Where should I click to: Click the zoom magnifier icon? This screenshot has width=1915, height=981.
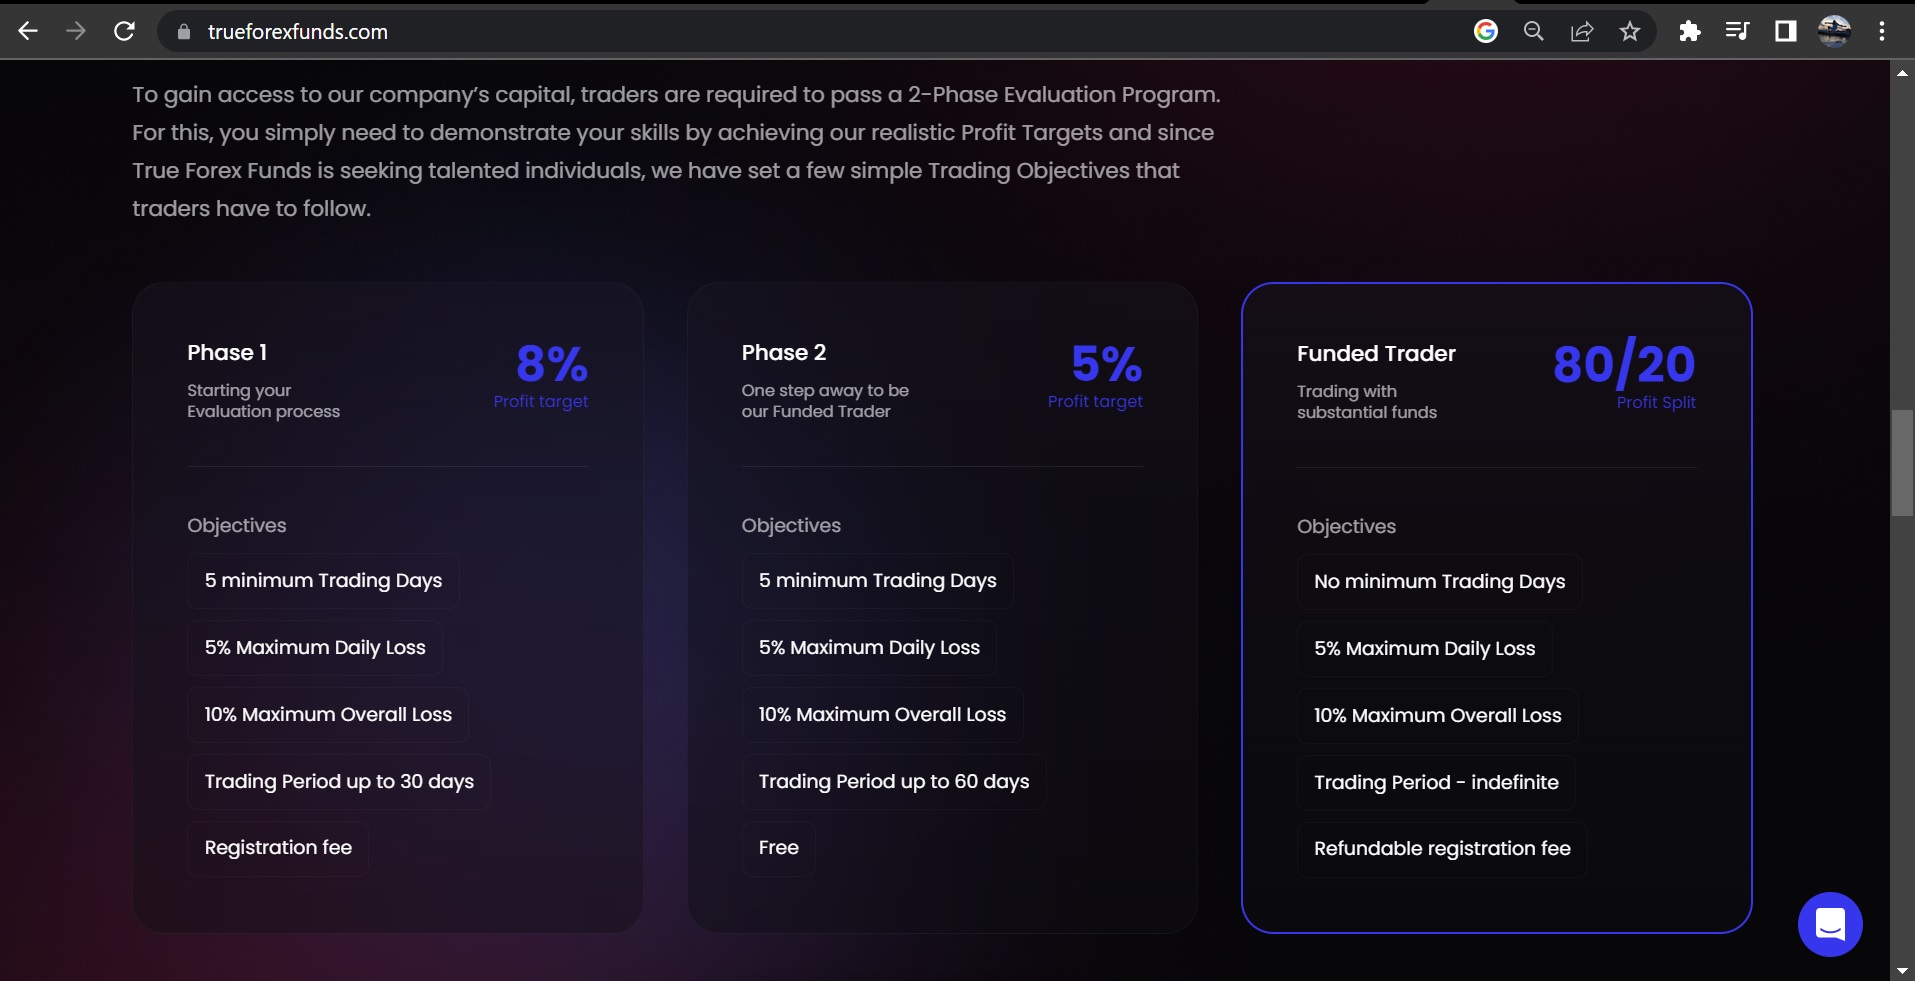pos(1534,31)
